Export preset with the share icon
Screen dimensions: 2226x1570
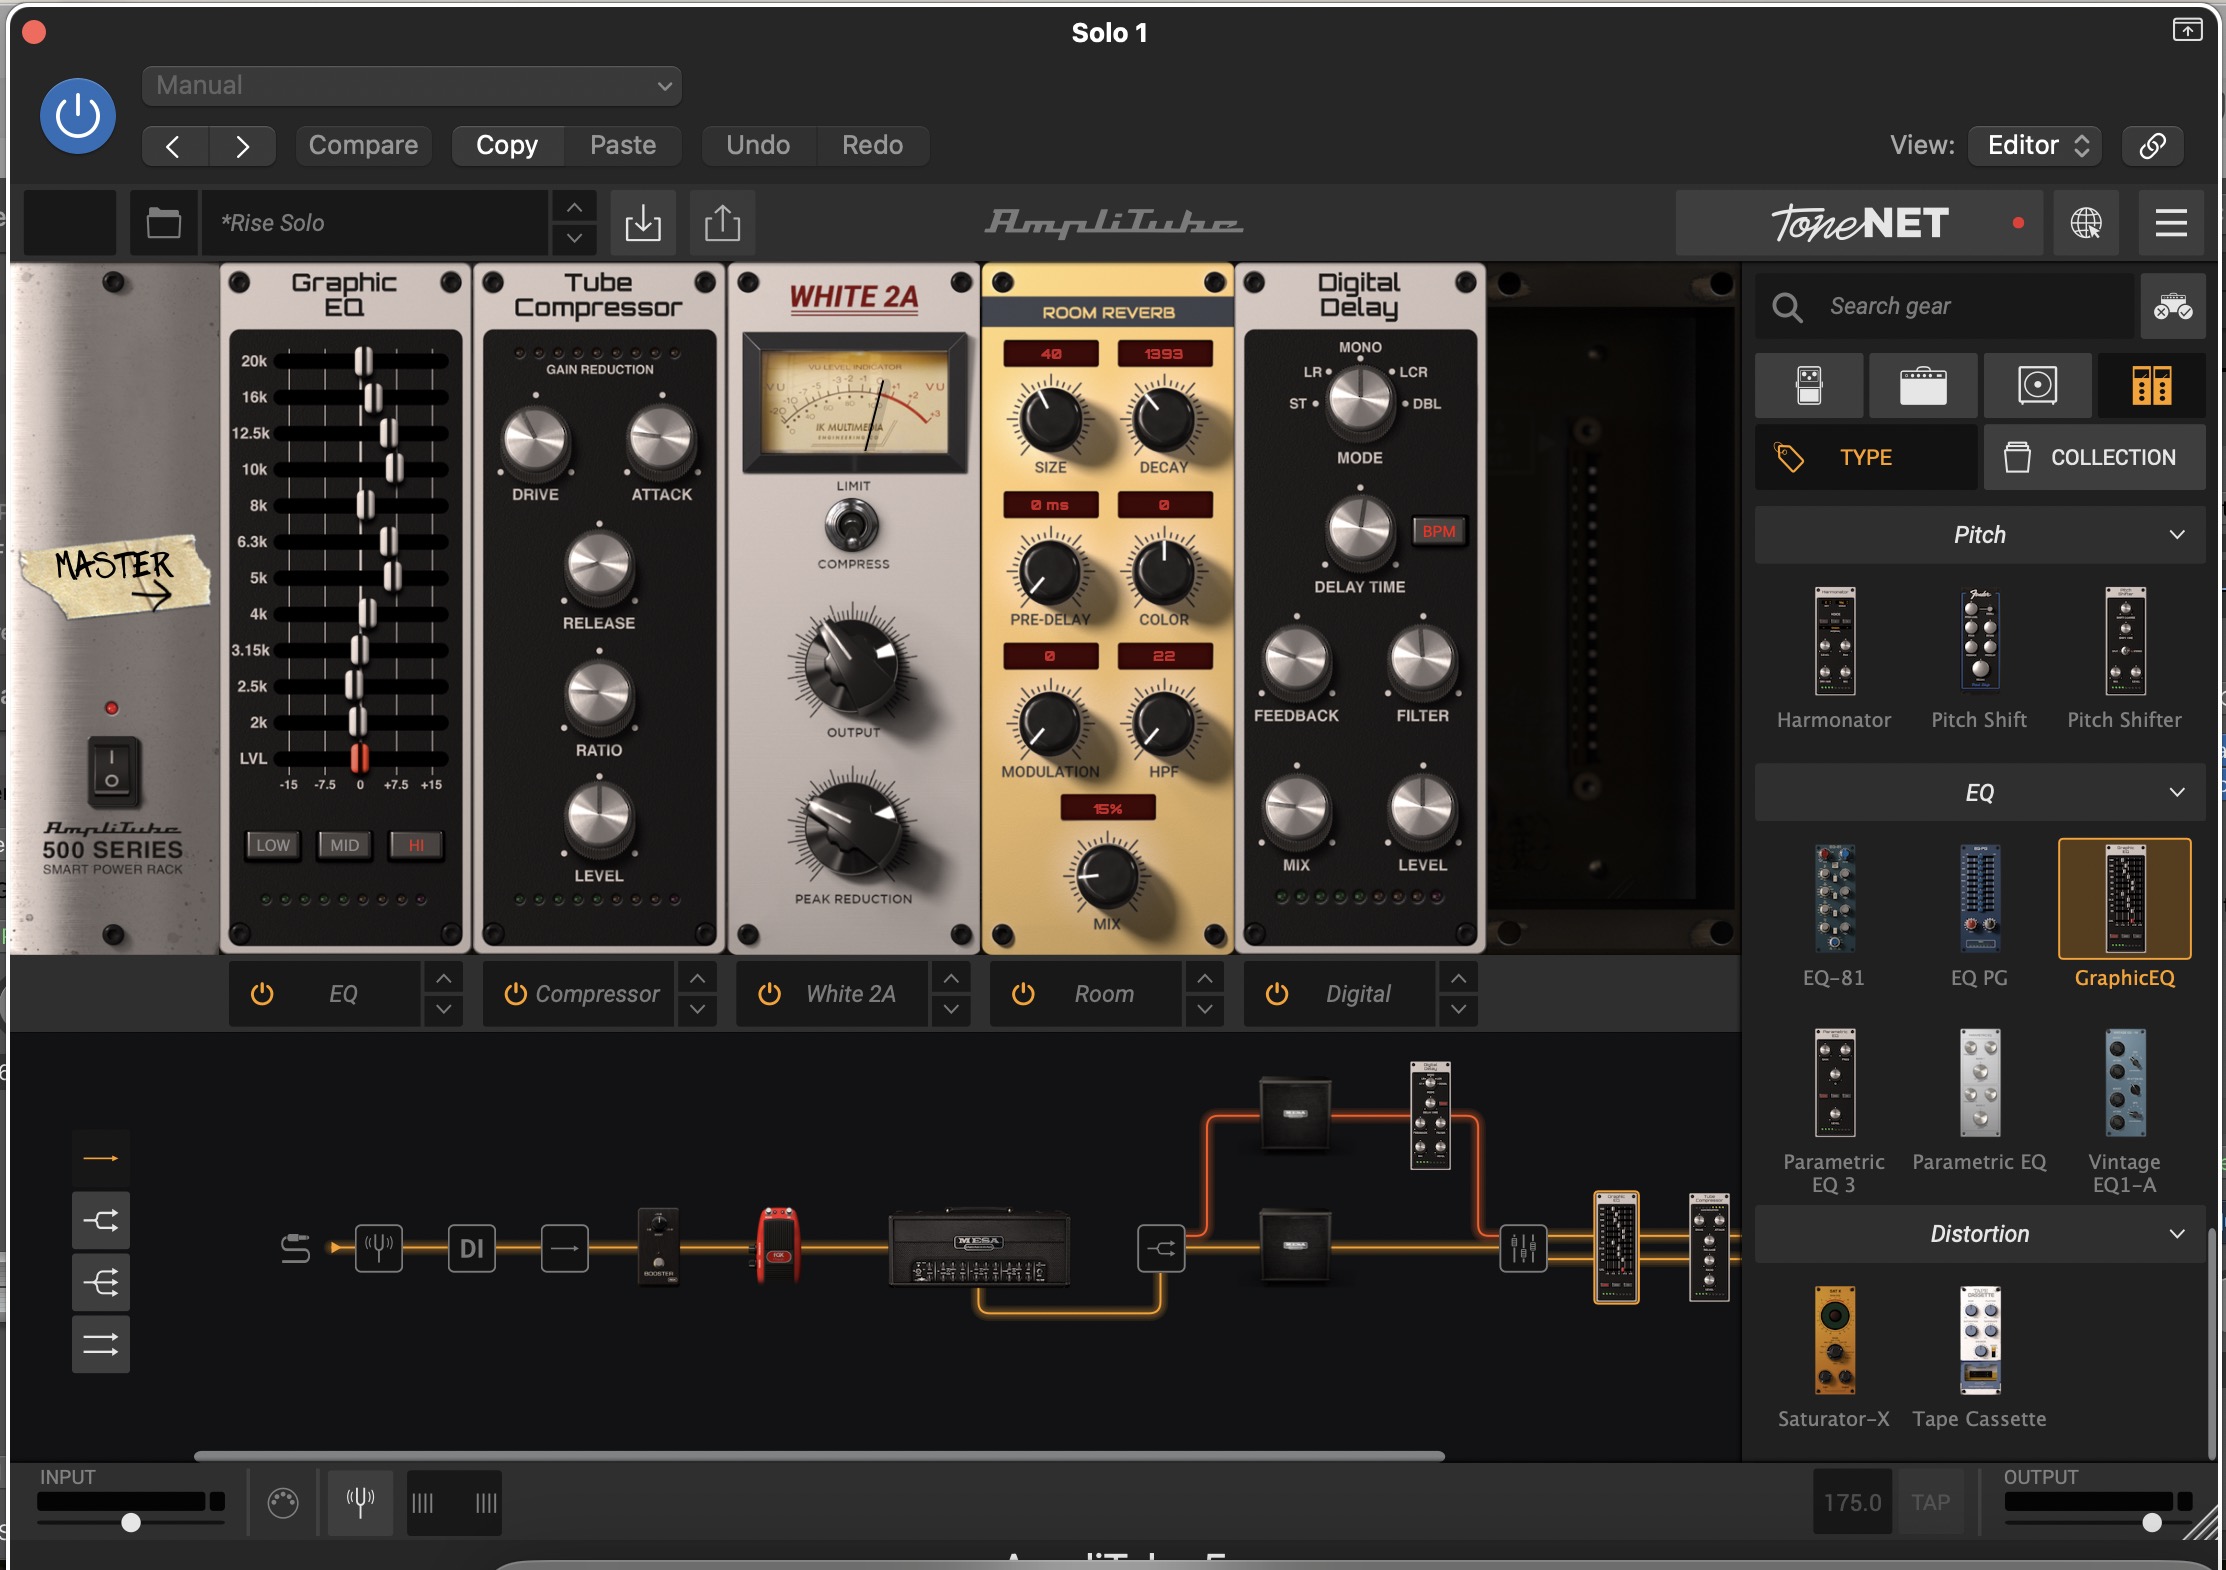pyautogui.click(x=722, y=222)
